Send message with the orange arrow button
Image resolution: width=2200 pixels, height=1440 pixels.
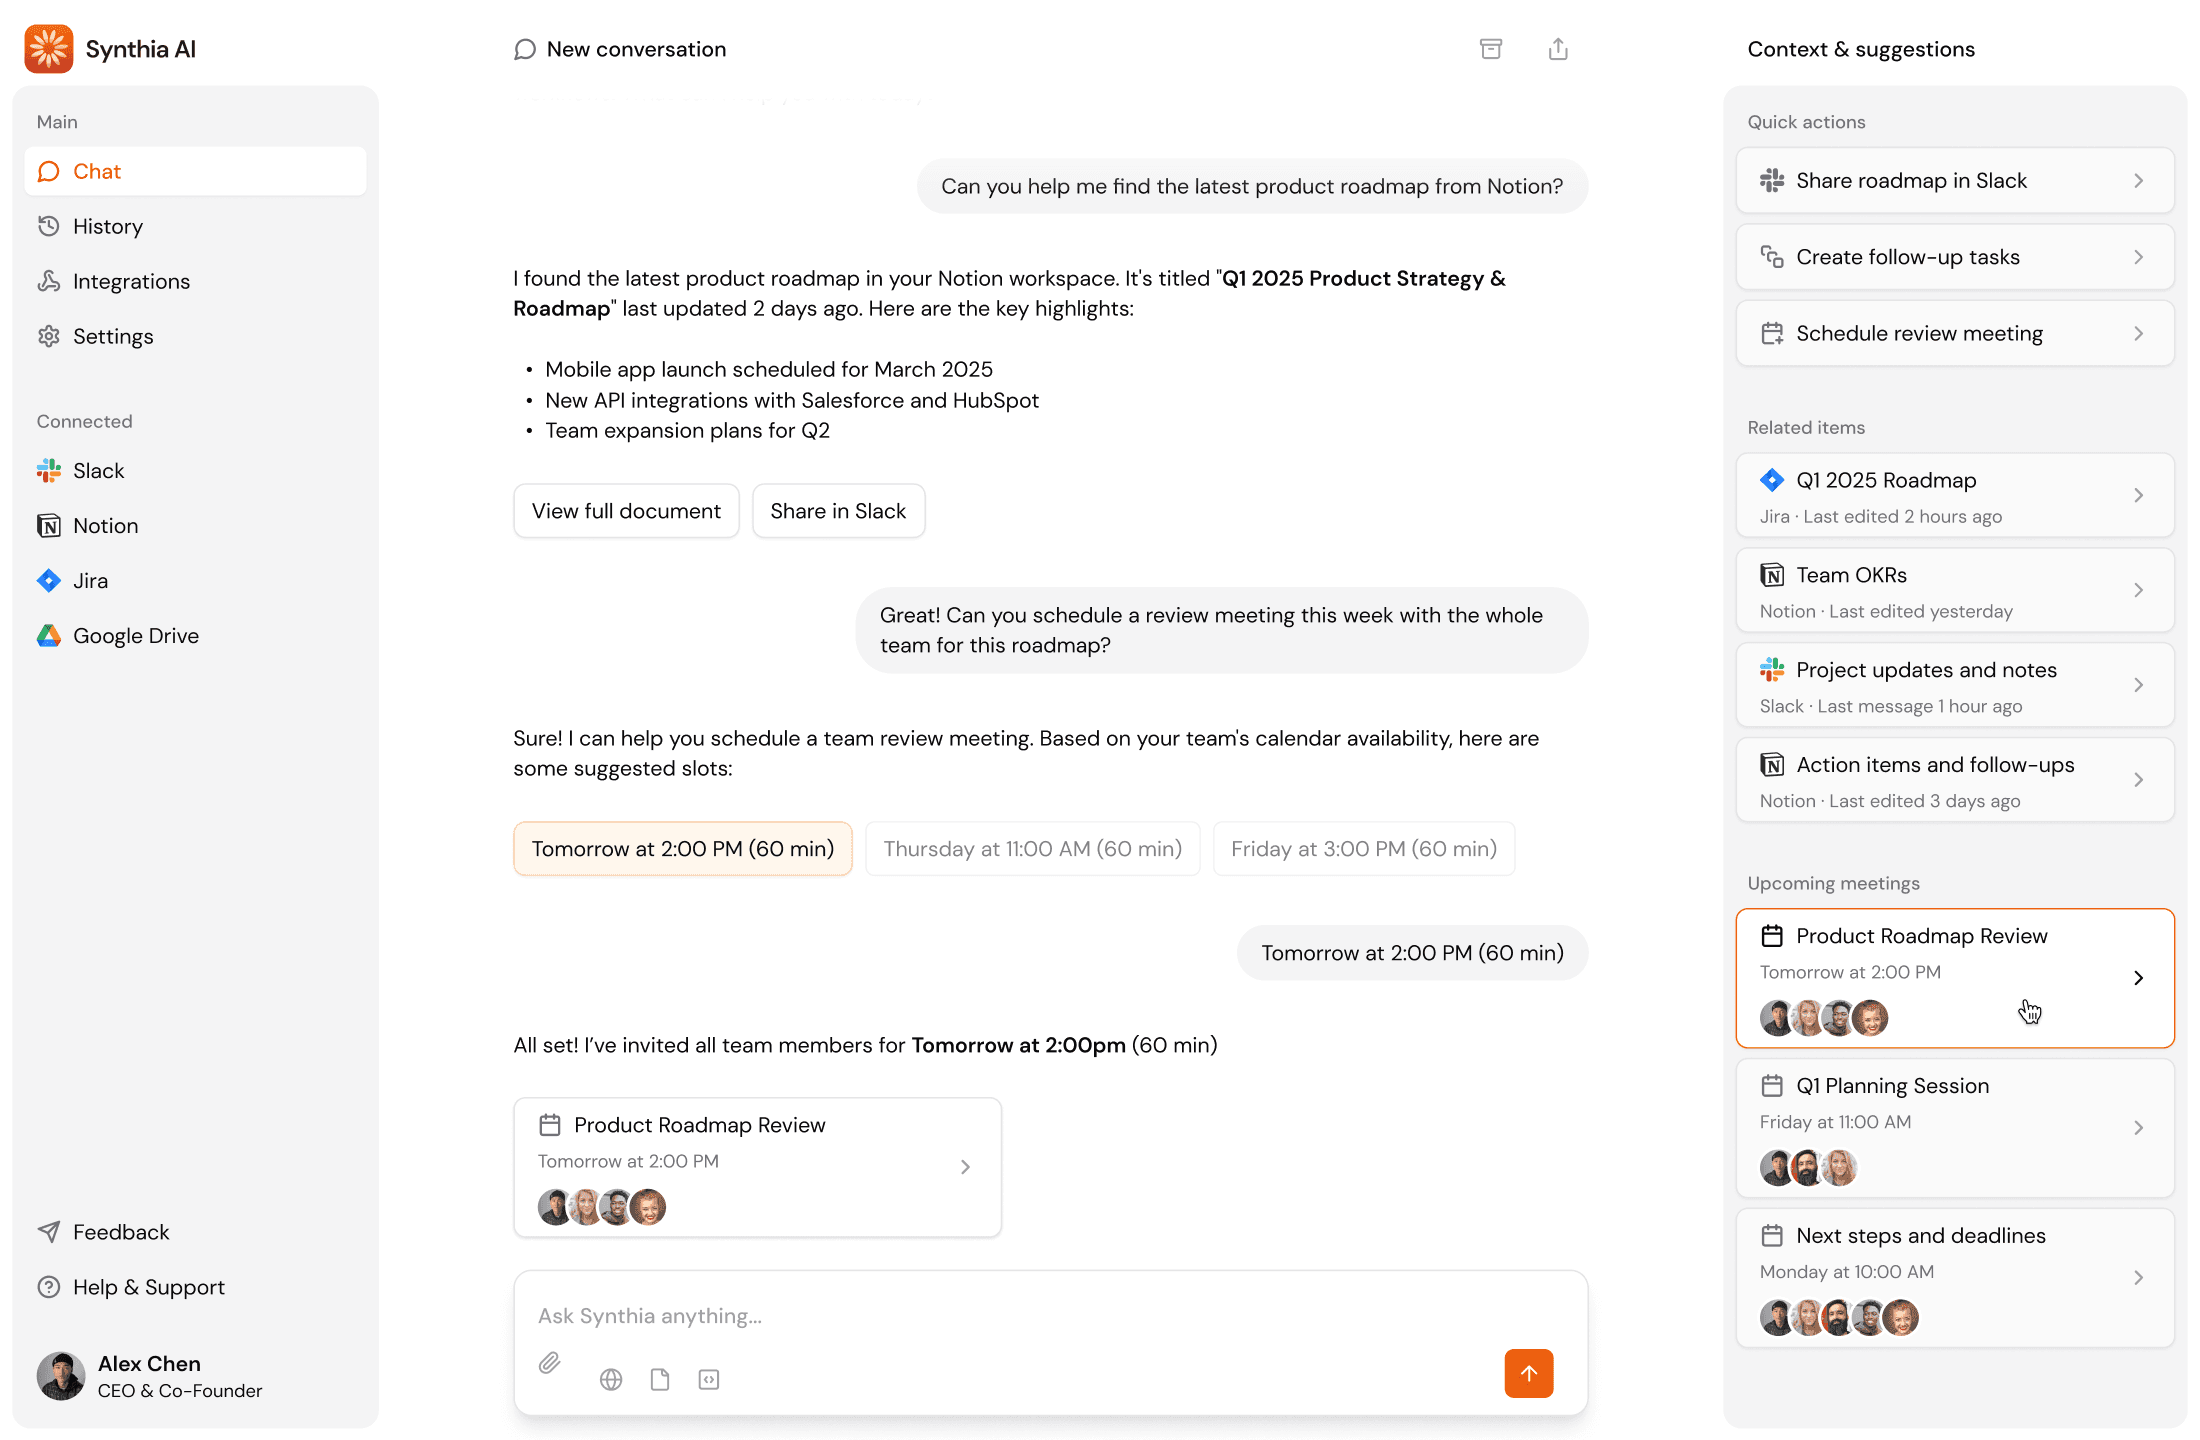1529,1373
